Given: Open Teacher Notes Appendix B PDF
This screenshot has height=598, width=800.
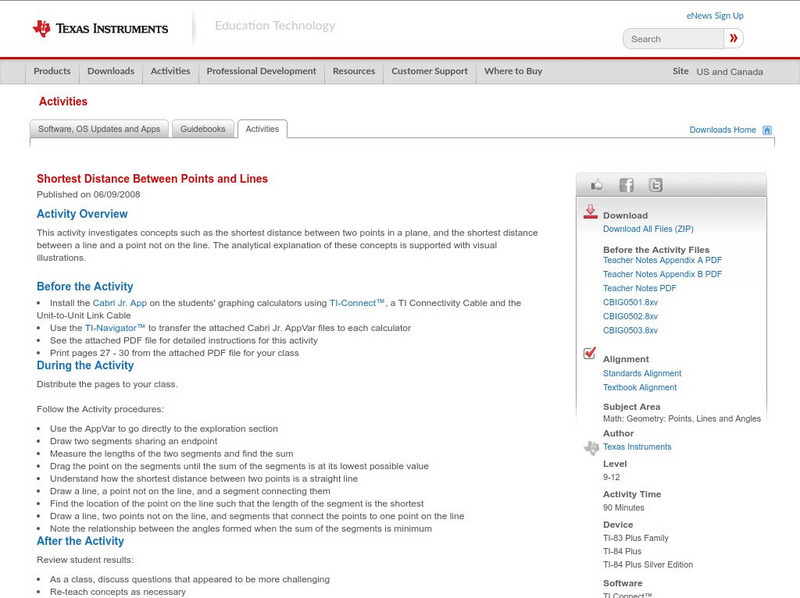Looking at the screenshot, I should [x=662, y=274].
